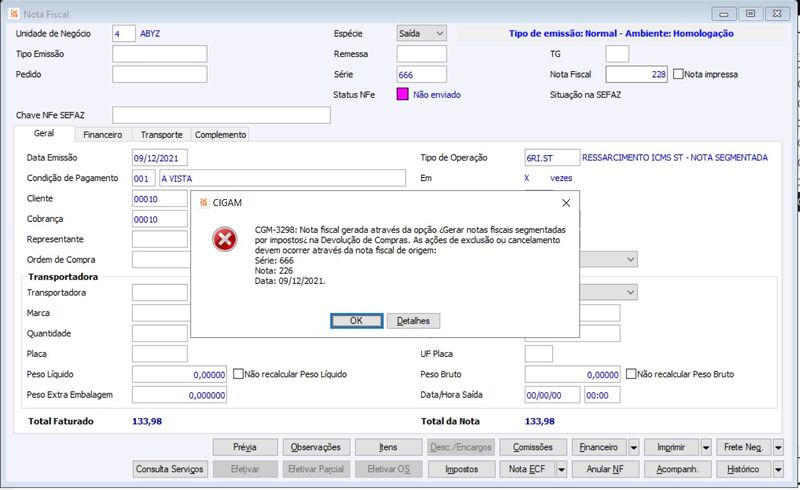Open the Complemento tab
Viewport: 800px width, 490px height.
click(220, 135)
